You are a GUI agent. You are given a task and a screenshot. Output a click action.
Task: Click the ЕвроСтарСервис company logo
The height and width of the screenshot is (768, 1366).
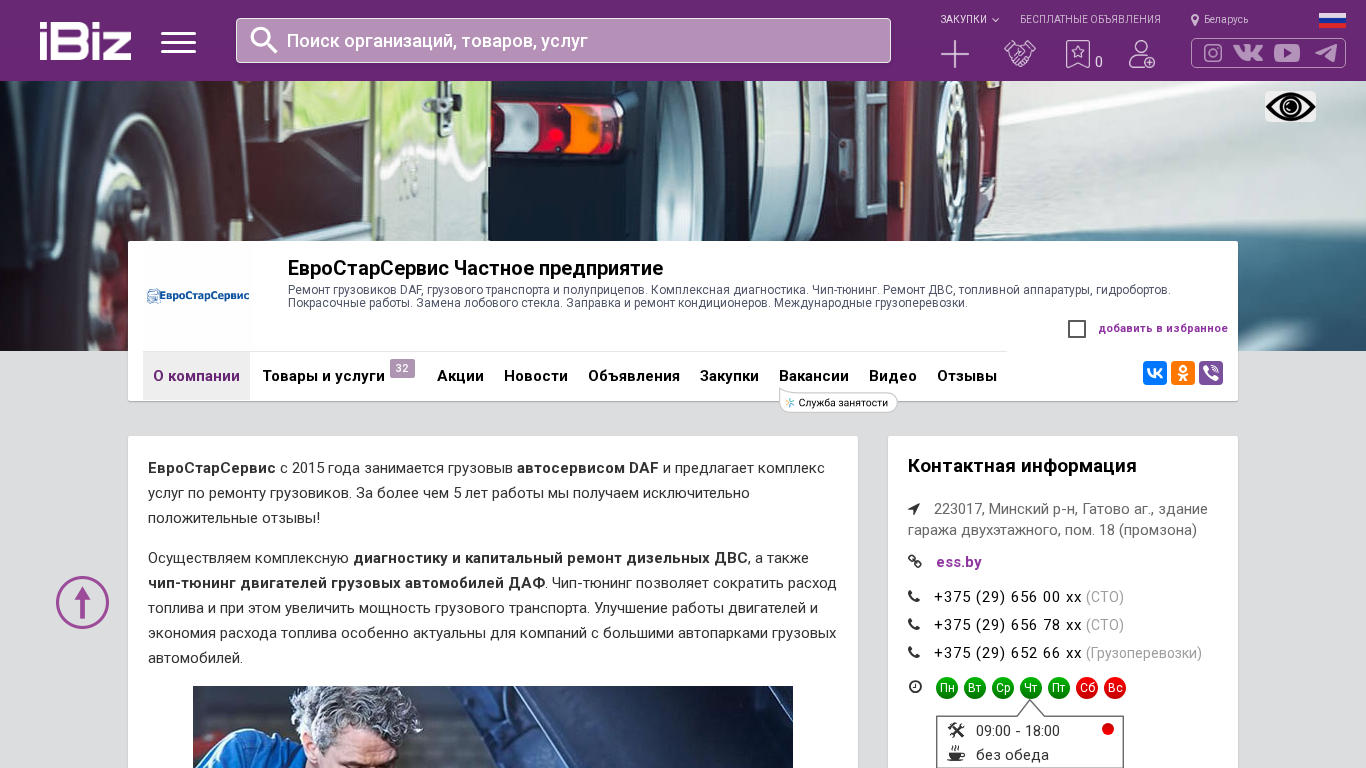tap(198, 296)
